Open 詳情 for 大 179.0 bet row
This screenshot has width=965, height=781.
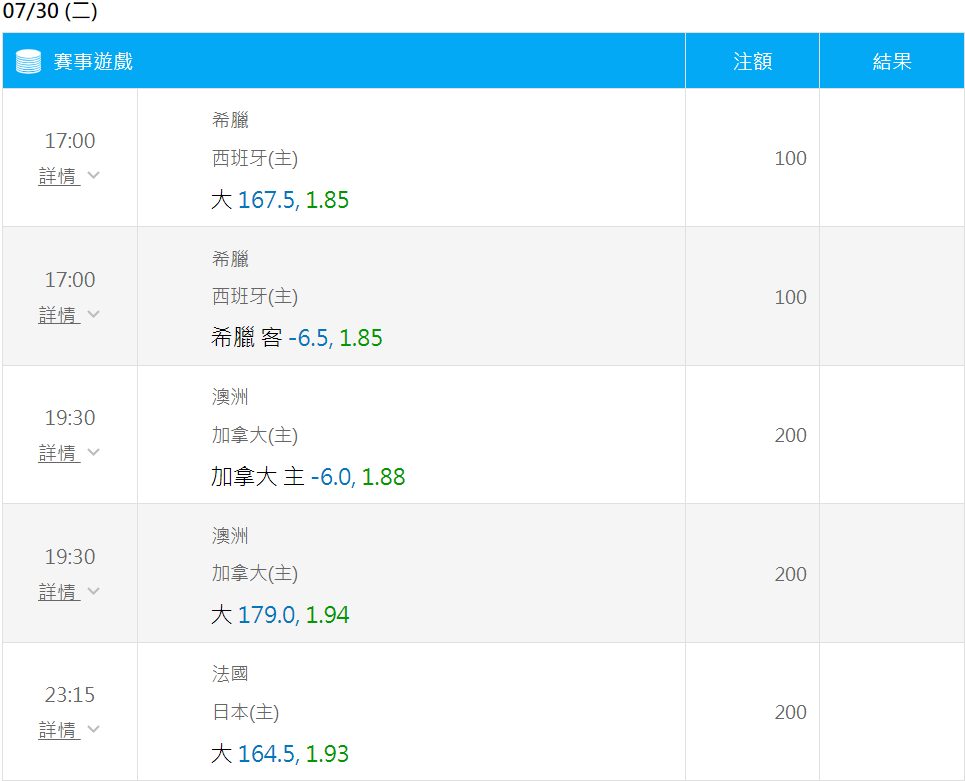point(59,592)
